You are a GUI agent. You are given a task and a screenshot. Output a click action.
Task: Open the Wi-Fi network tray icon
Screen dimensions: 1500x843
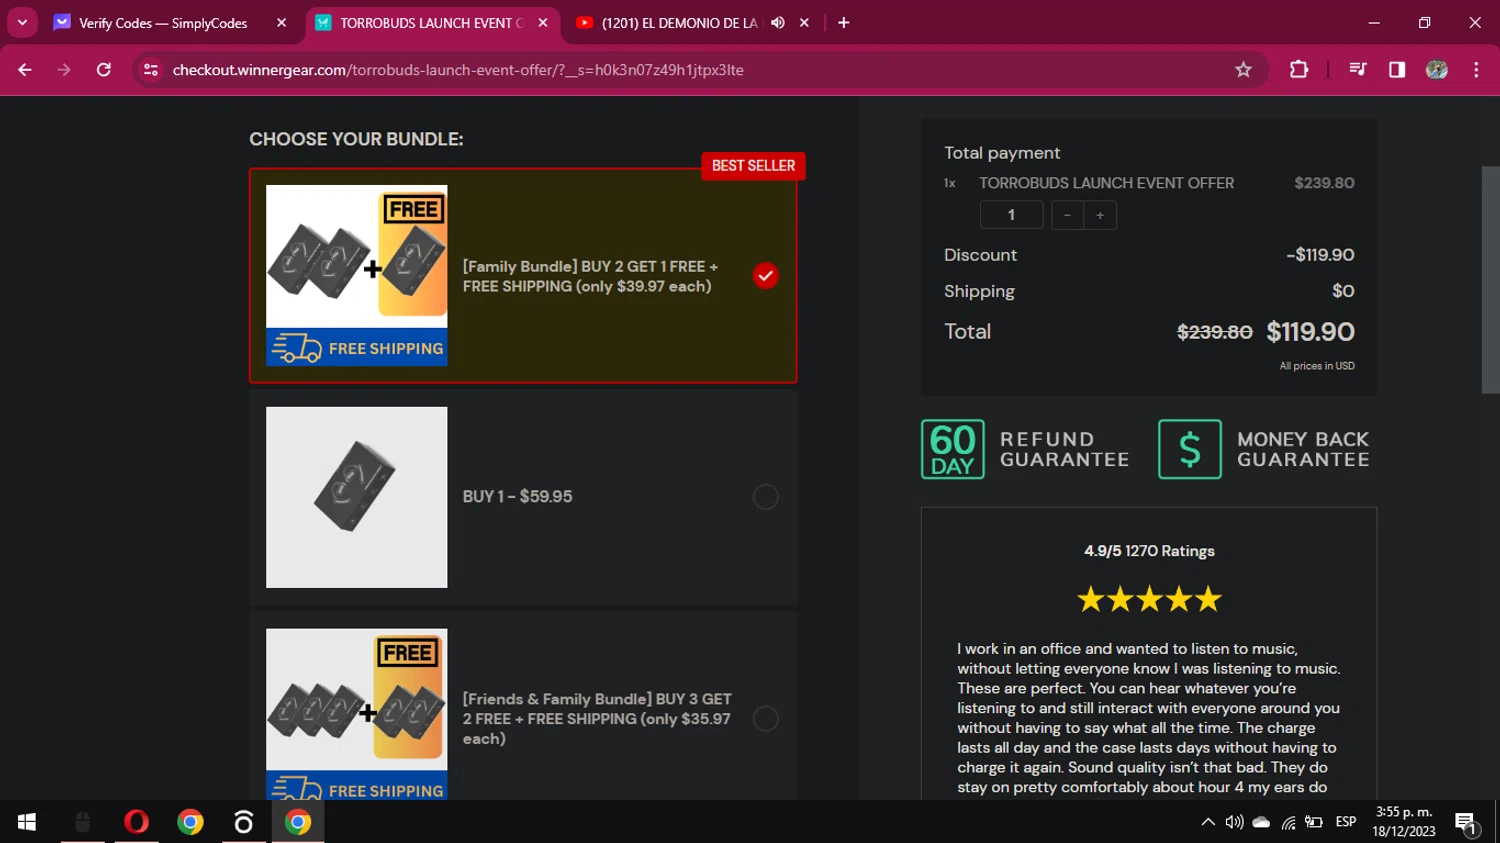[x=1288, y=822]
